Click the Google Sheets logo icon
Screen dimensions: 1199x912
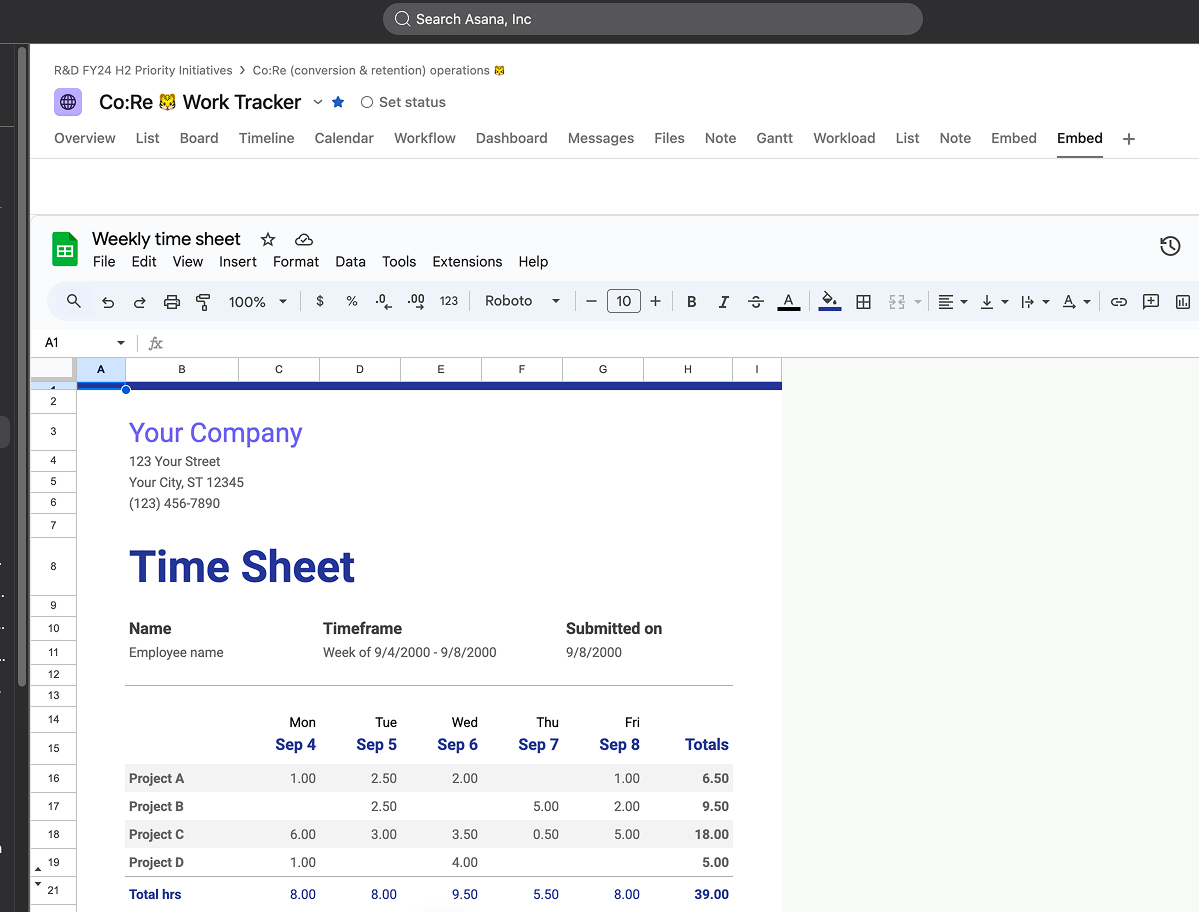65,250
